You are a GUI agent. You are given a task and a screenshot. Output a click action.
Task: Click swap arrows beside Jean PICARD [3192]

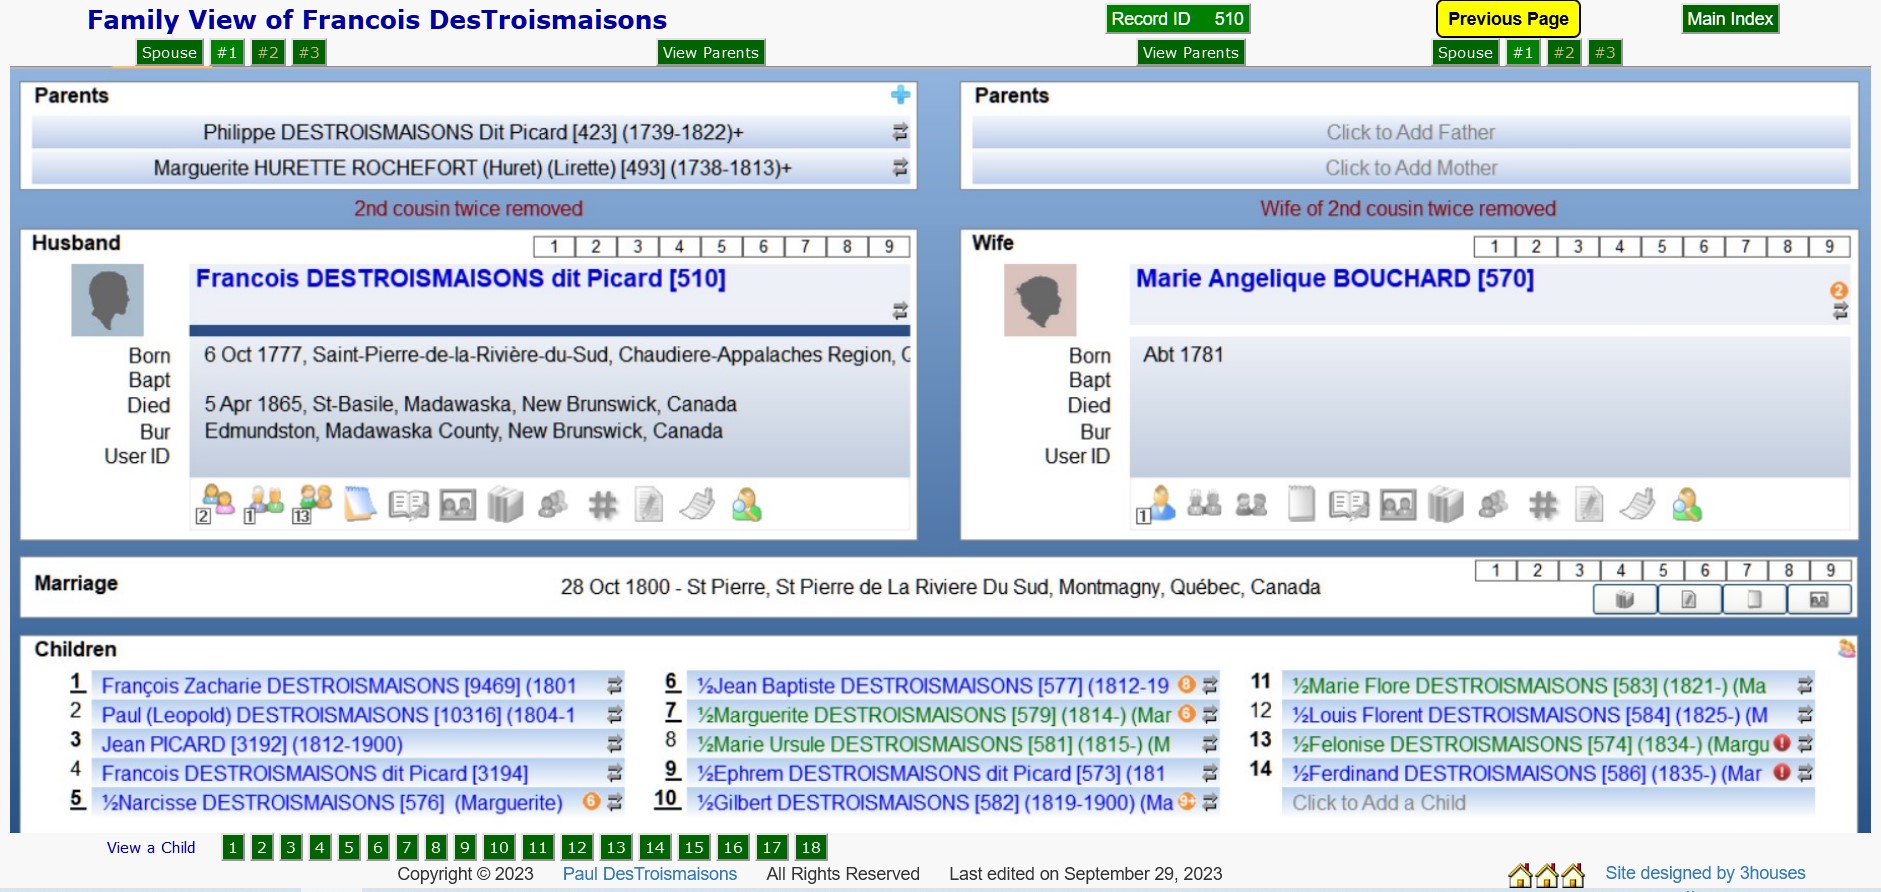(614, 744)
